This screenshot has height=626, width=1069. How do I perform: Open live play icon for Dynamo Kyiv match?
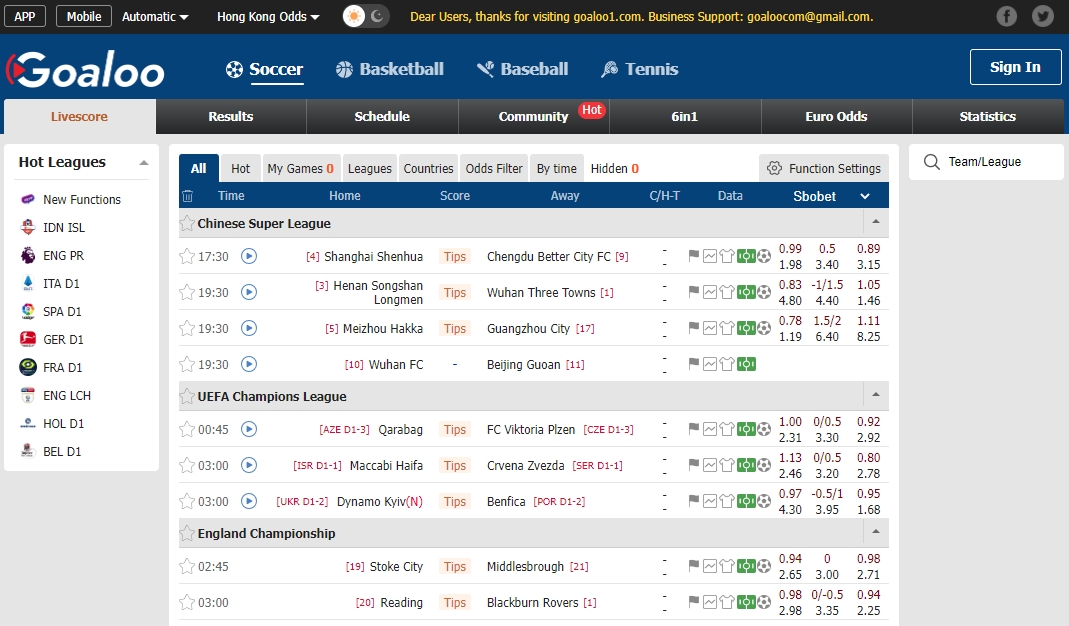click(x=249, y=501)
